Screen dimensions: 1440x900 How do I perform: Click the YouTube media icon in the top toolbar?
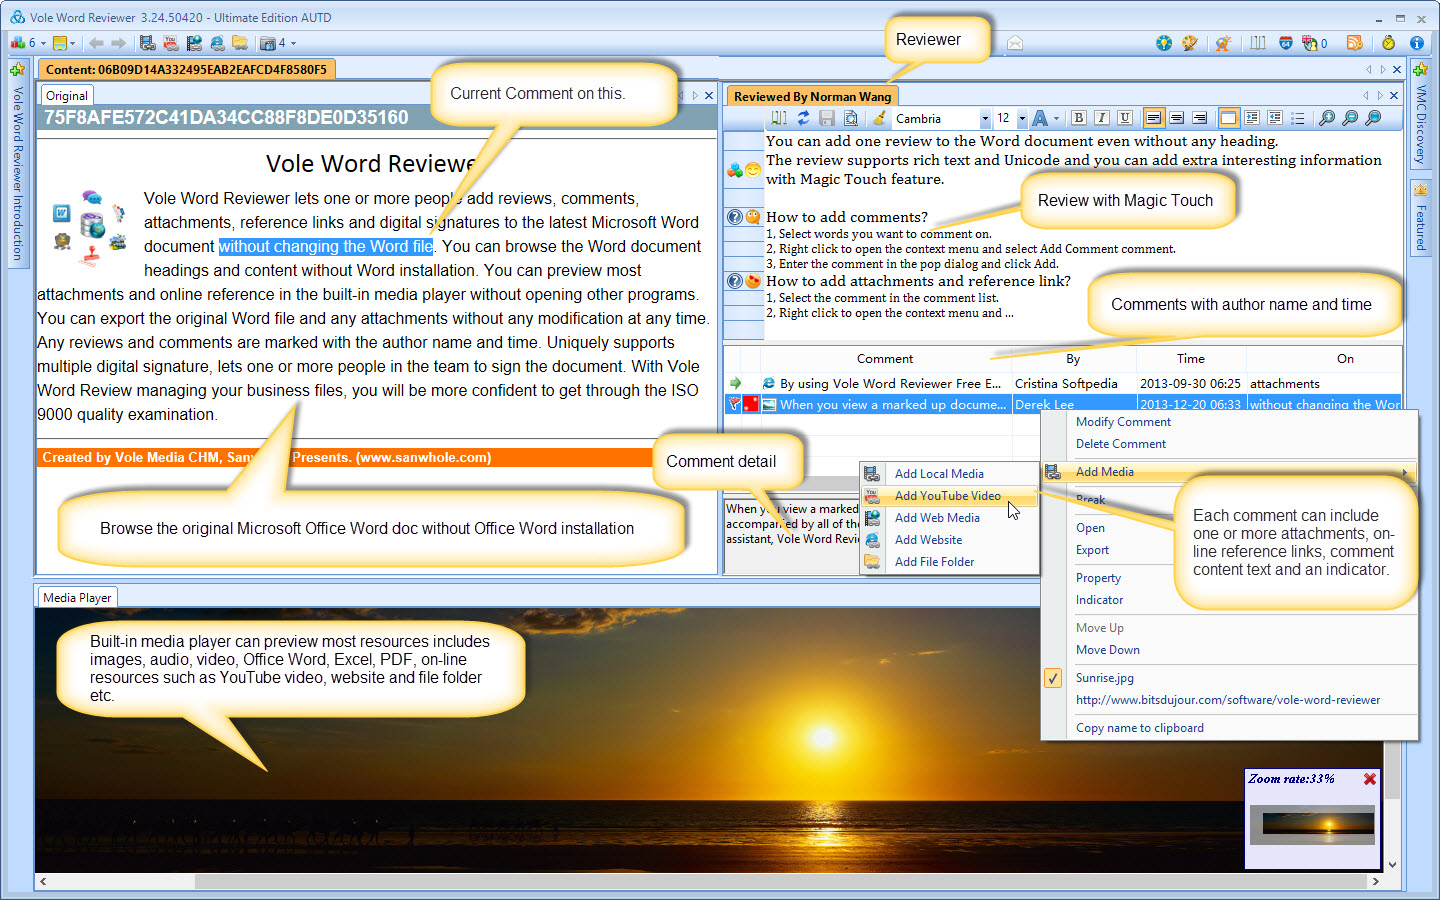click(x=171, y=43)
